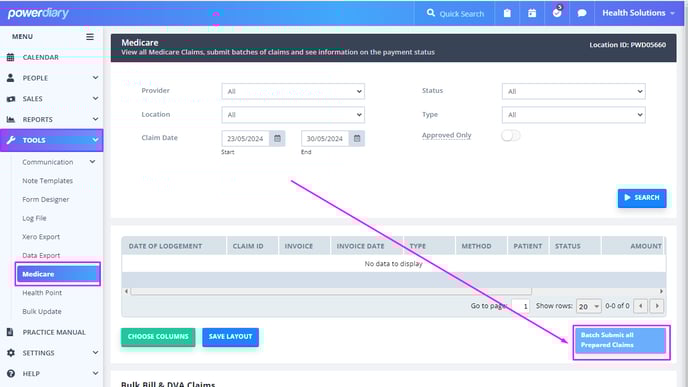Open the Status dropdown
688x387 pixels.
pyautogui.click(x=573, y=91)
